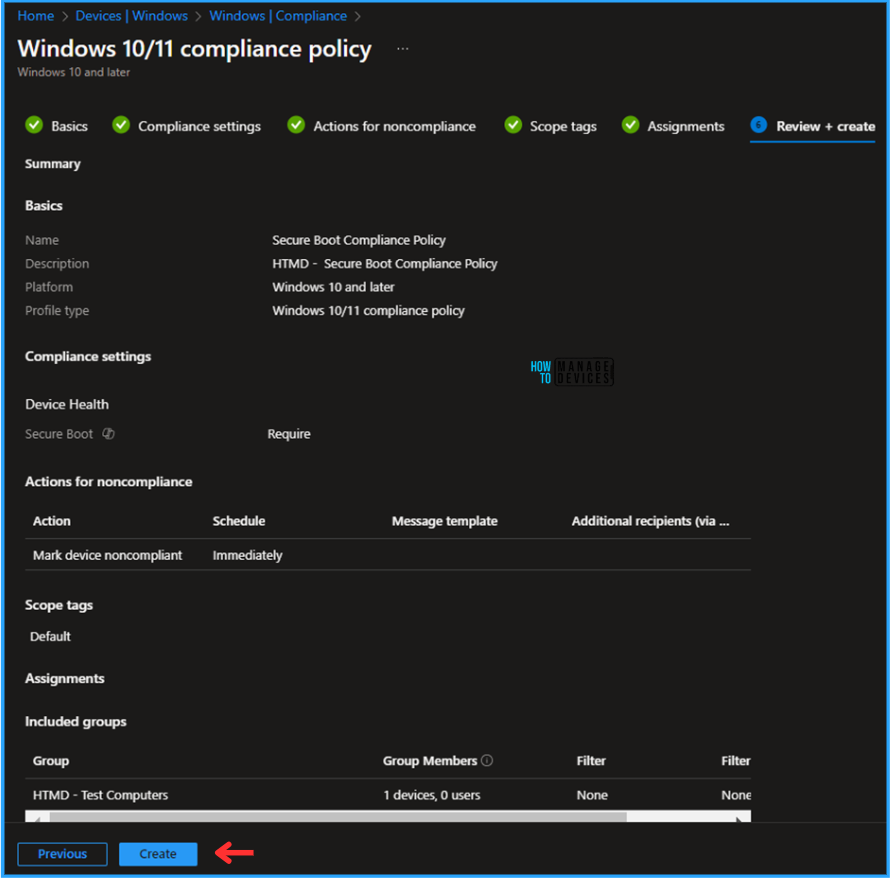Viewport: 890px width, 879px height.
Task: Go to the Scope tags tab
Action: [x=563, y=126]
